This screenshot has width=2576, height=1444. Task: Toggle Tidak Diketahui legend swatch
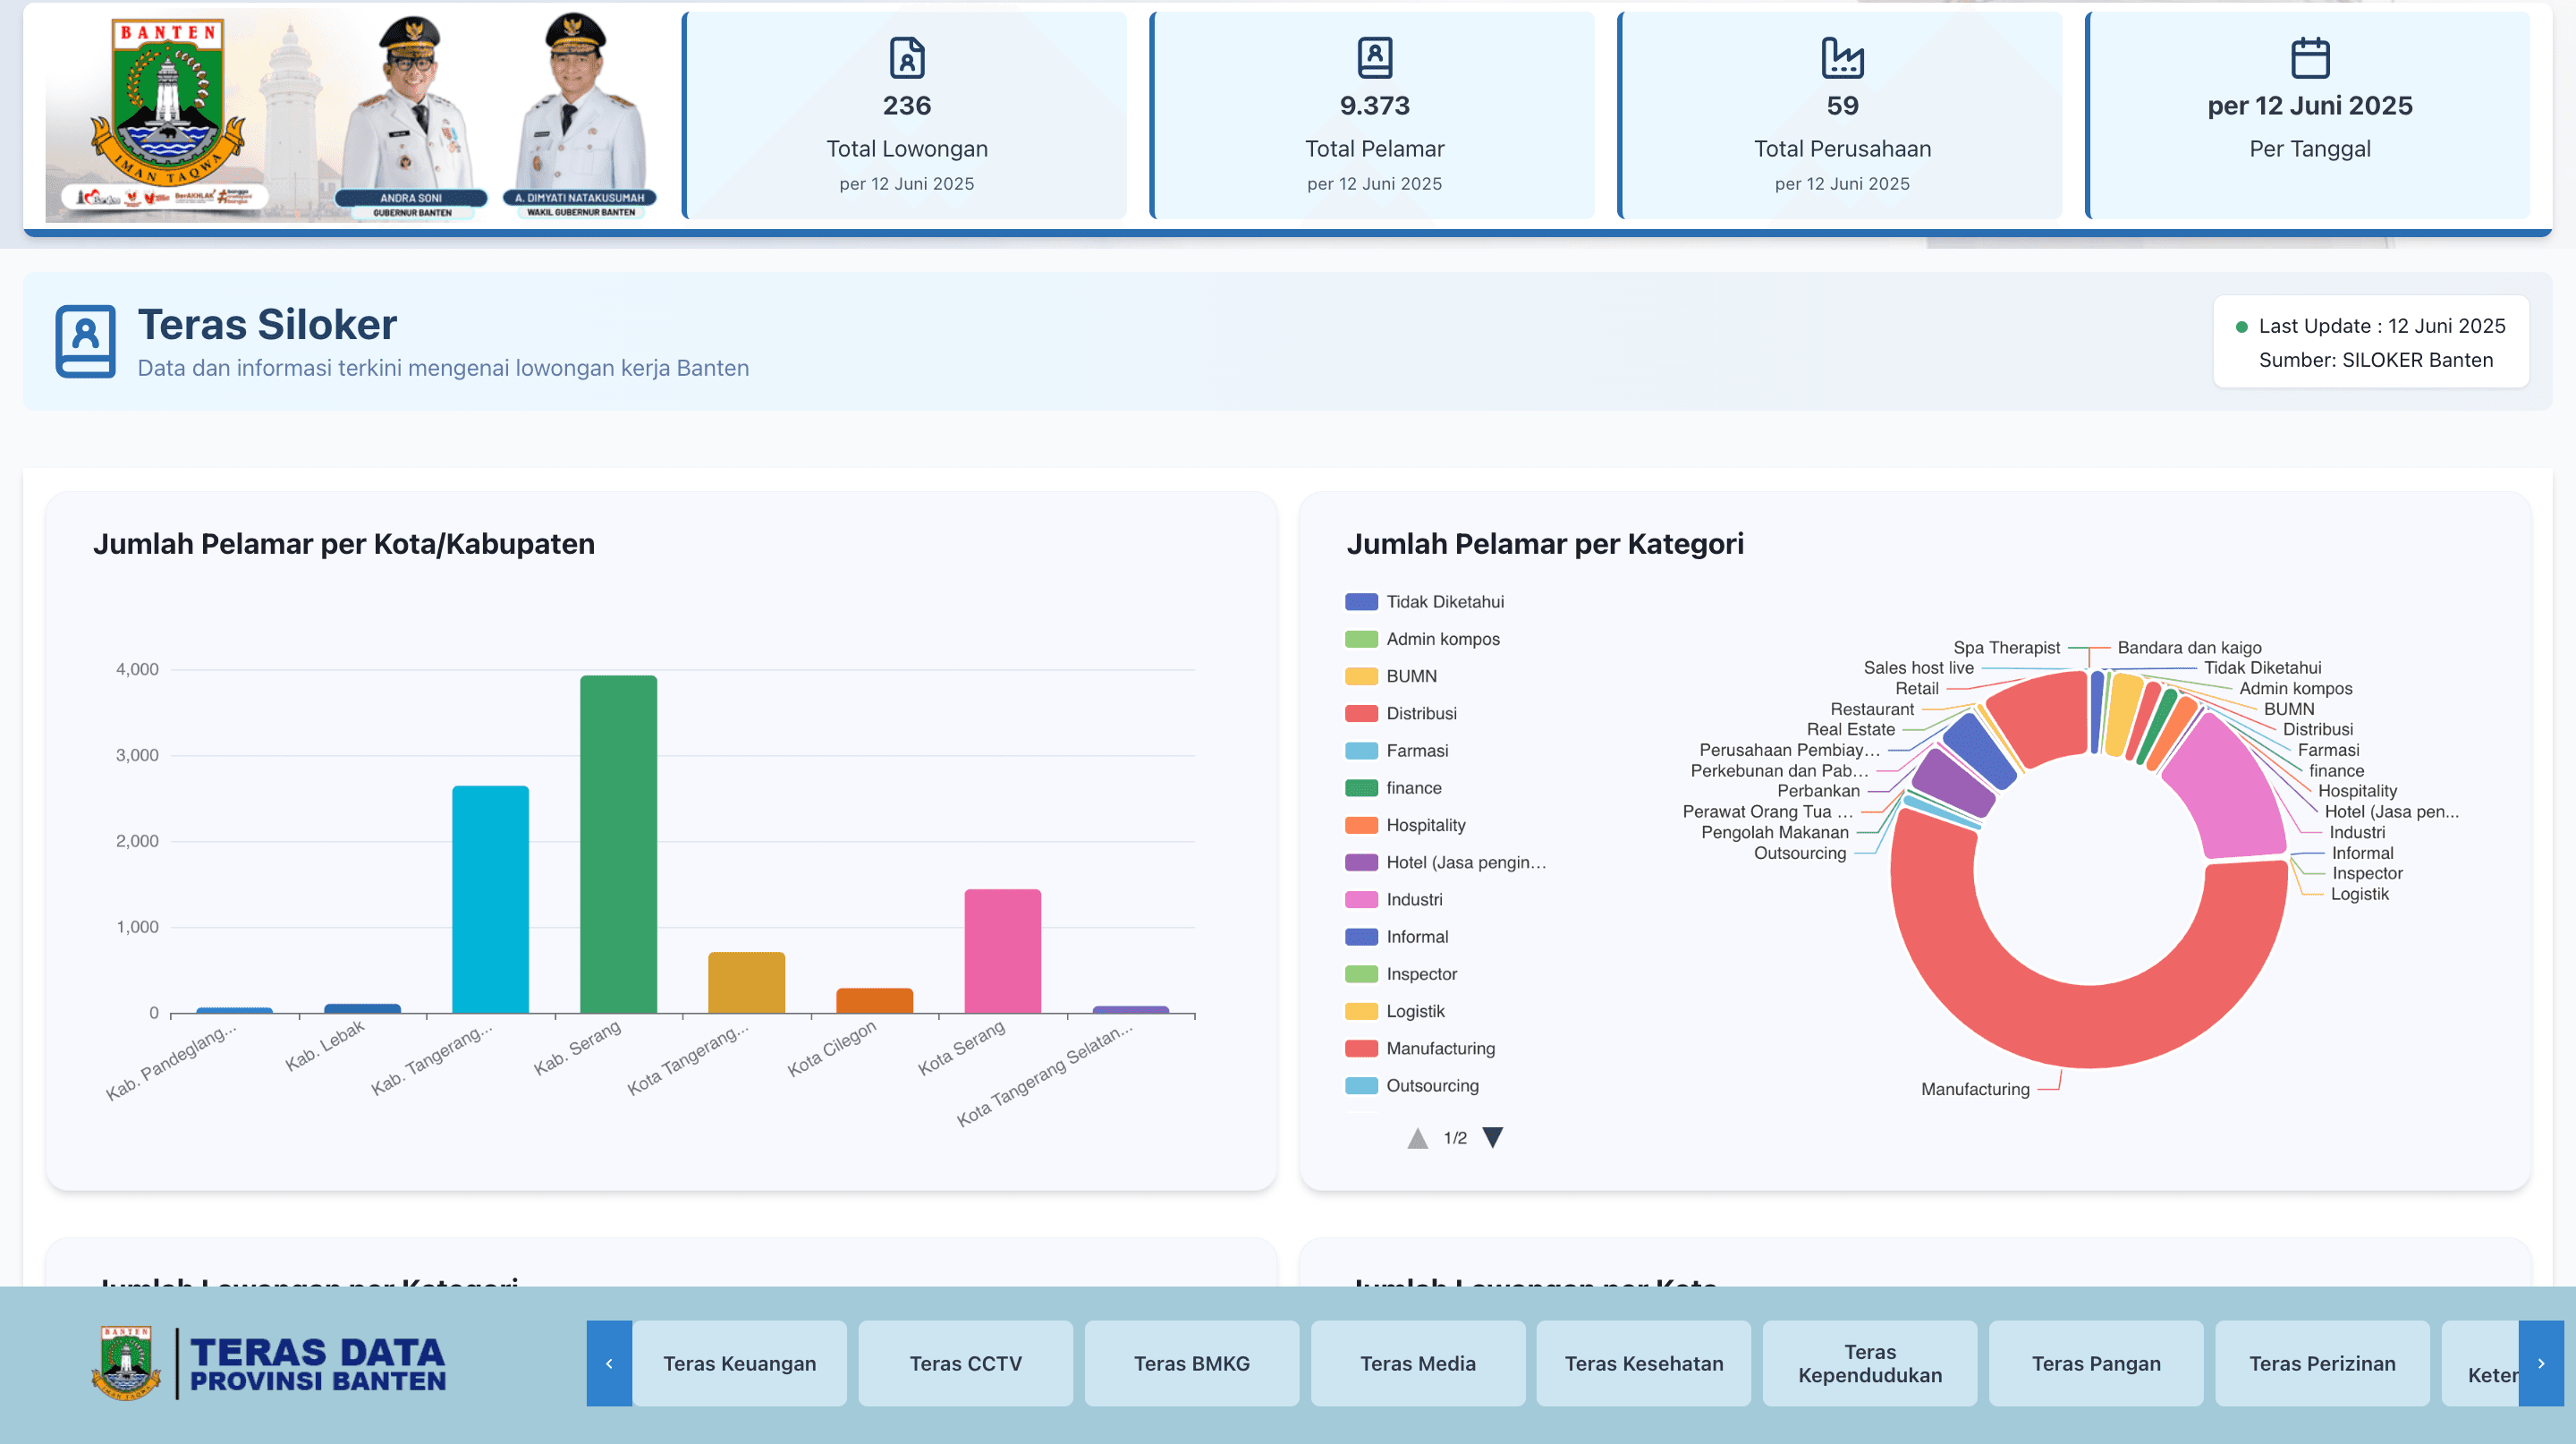[1361, 601]
